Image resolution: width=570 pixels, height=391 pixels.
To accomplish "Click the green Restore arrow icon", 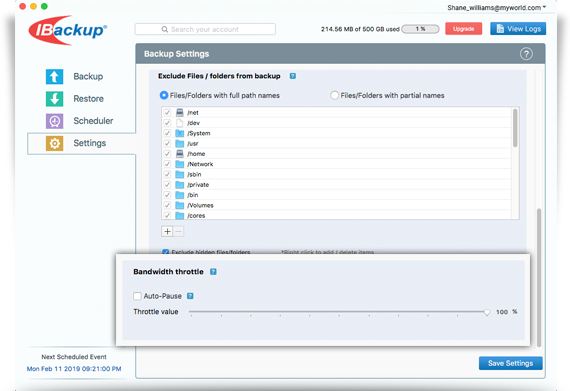I will coord(55,99).
